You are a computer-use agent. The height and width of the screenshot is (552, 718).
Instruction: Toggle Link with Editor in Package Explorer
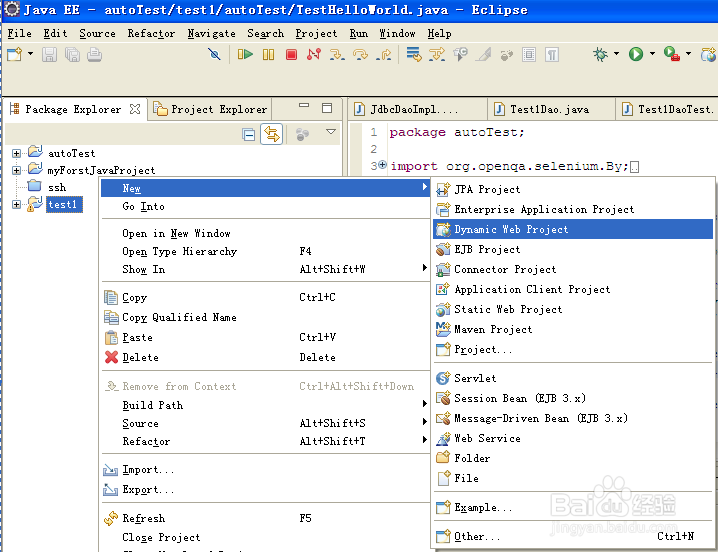click(x=272, y=134)
